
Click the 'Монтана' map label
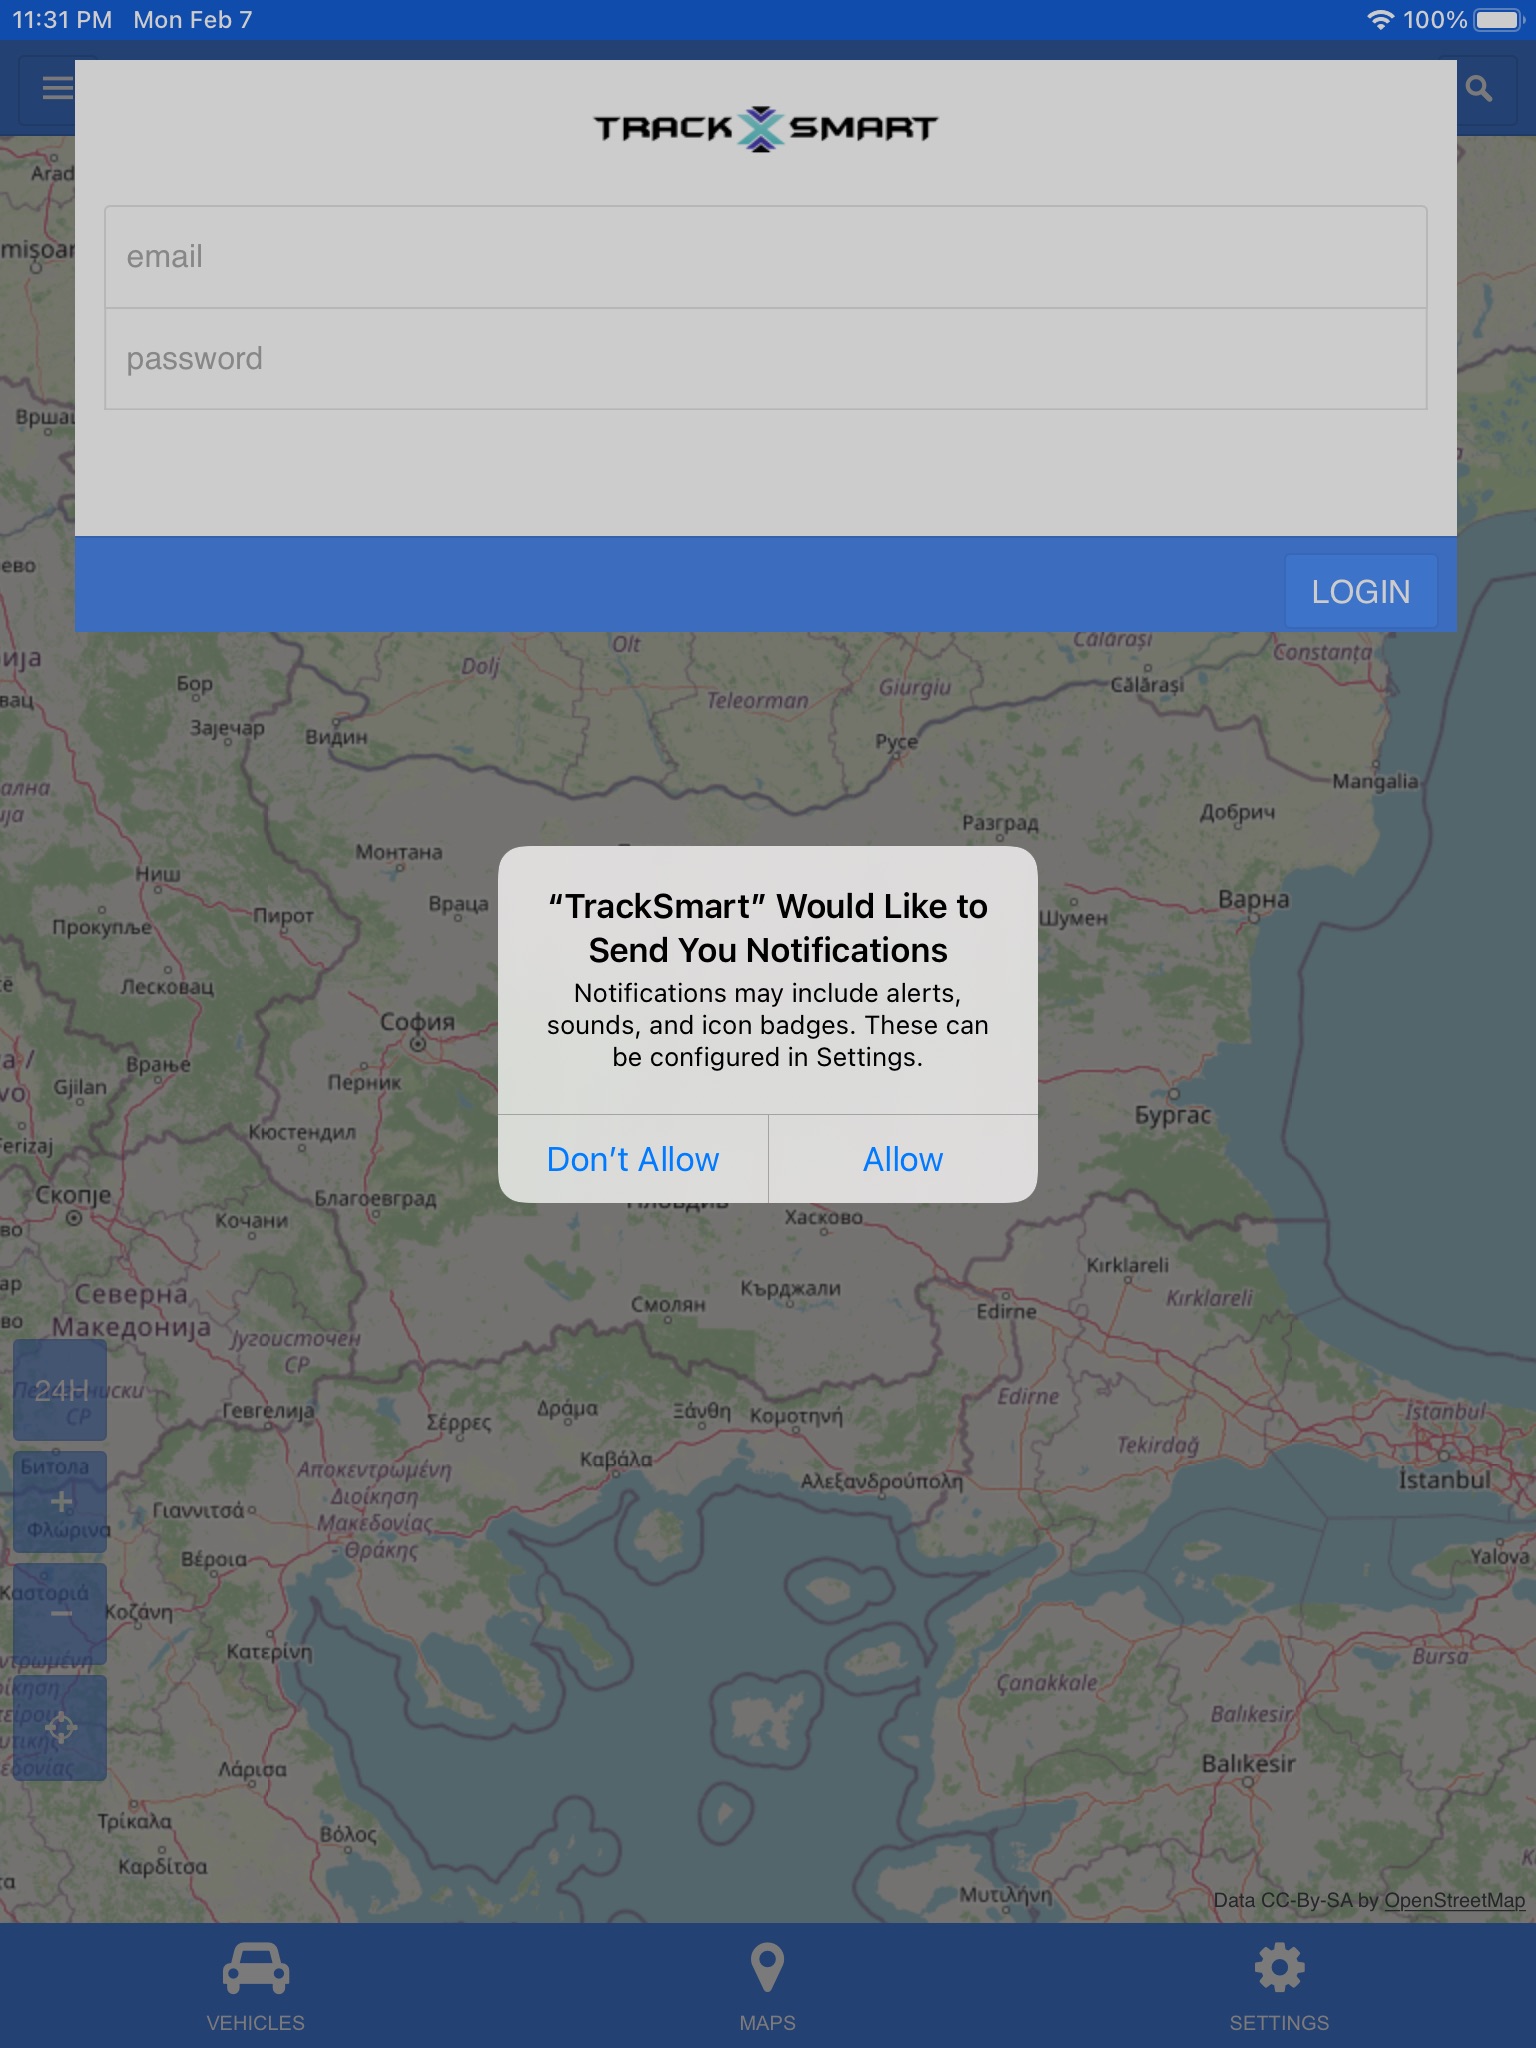[x=399, y=852]
